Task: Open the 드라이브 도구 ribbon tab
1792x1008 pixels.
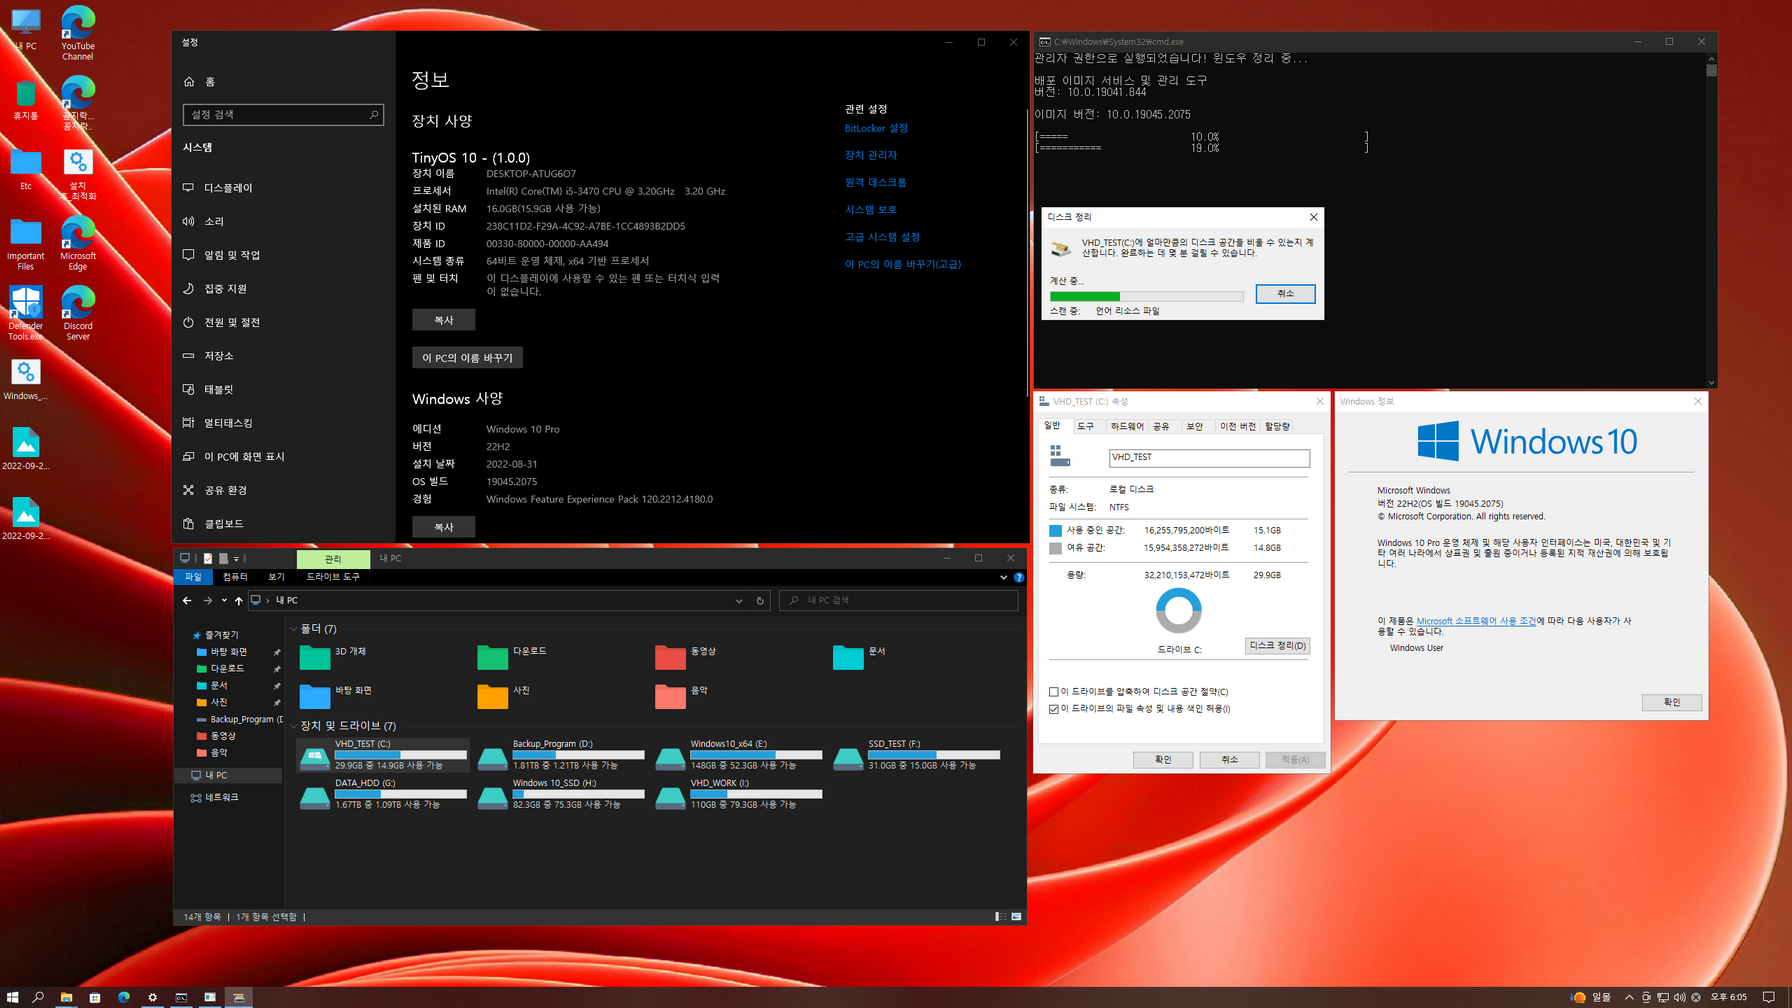Action: 333,577
